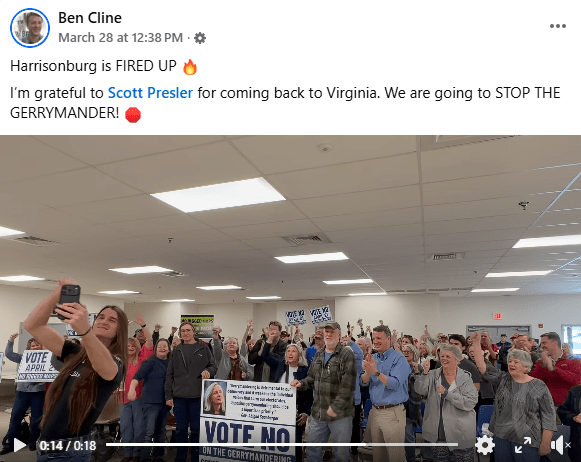581x462 pixels.
Task: Click the 0:14 / 0:18 time display
Action: click(68, 445)
